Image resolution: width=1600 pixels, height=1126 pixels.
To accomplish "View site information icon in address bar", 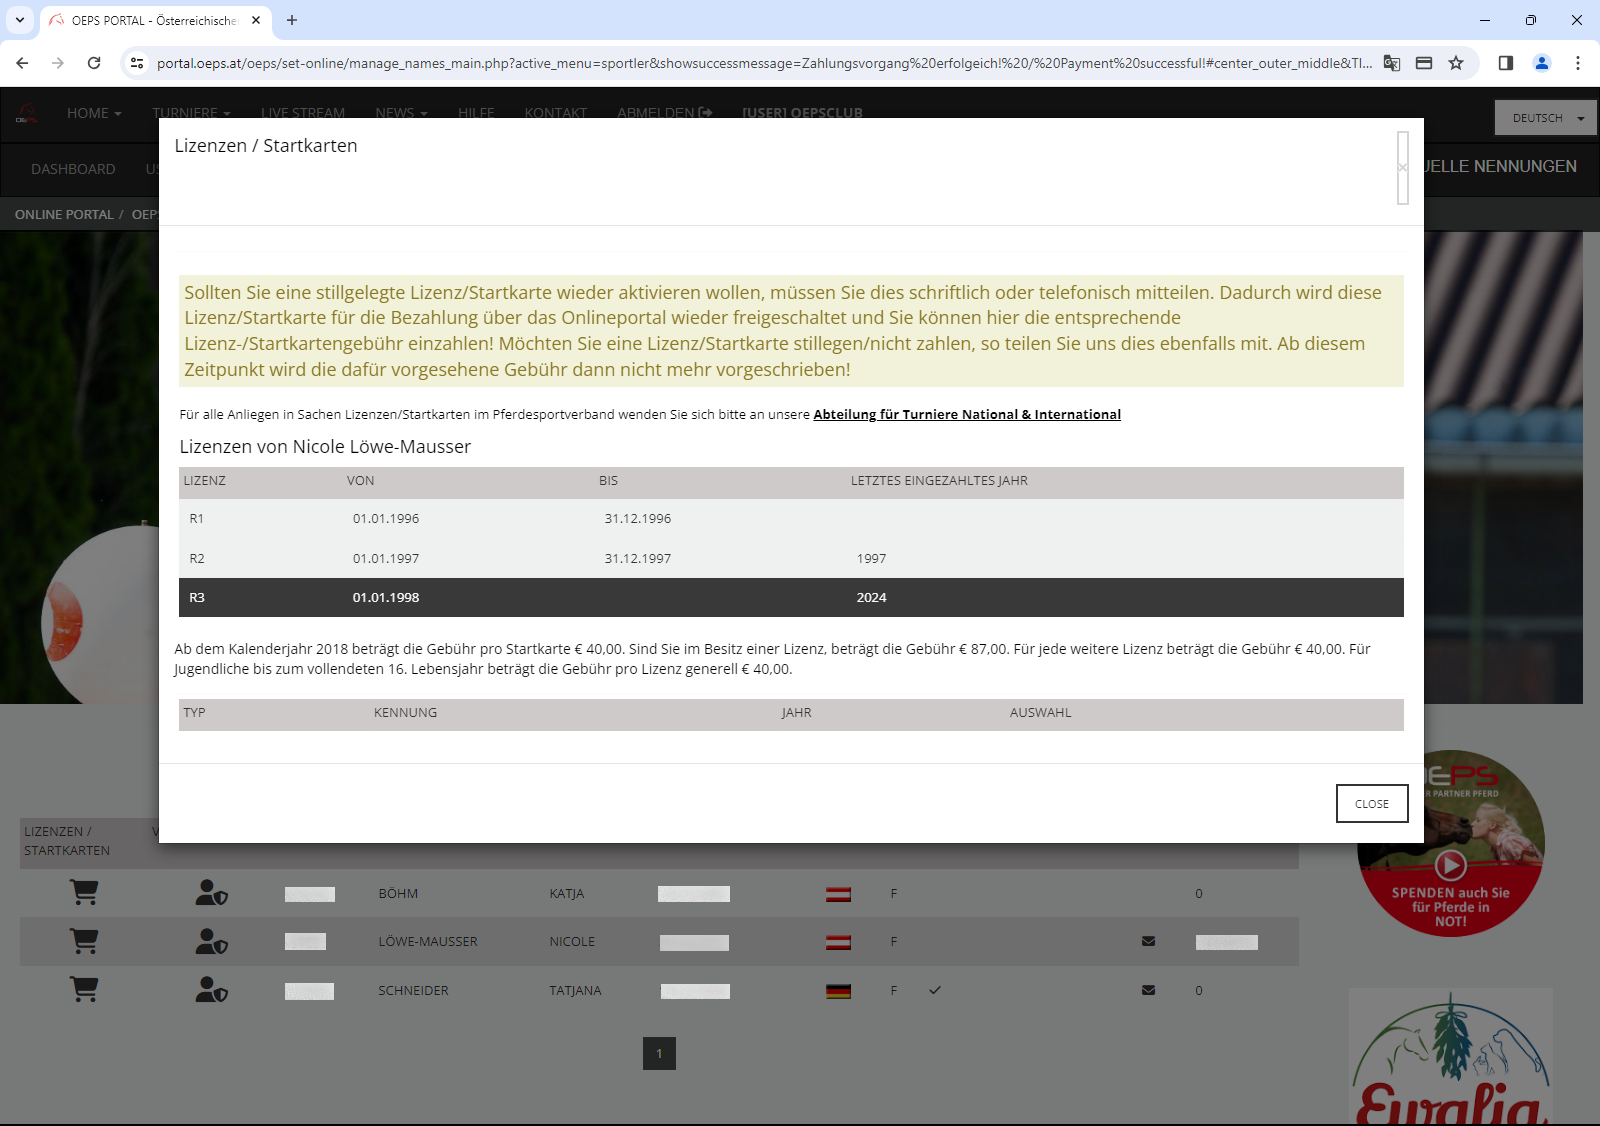I will (138, 63).
